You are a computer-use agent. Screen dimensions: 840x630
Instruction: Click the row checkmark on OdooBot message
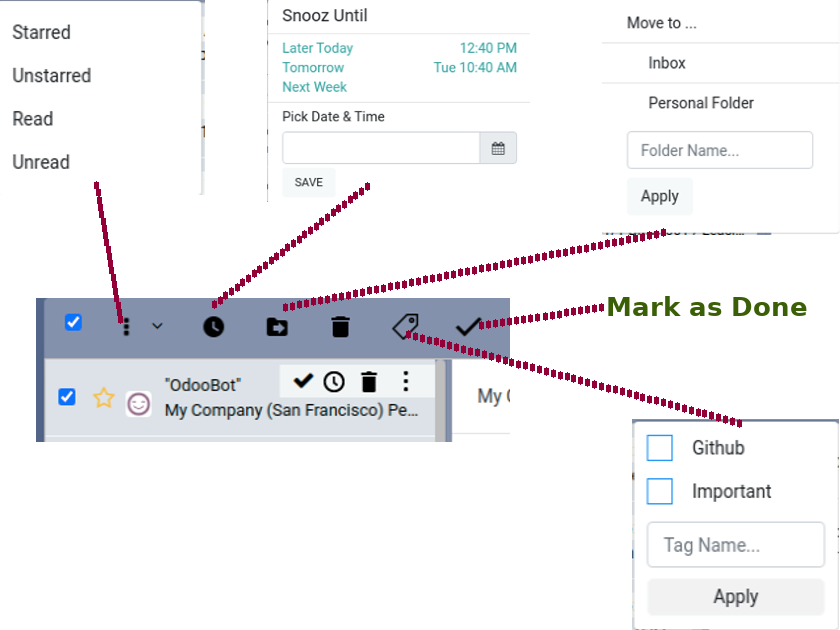point(304,381)
